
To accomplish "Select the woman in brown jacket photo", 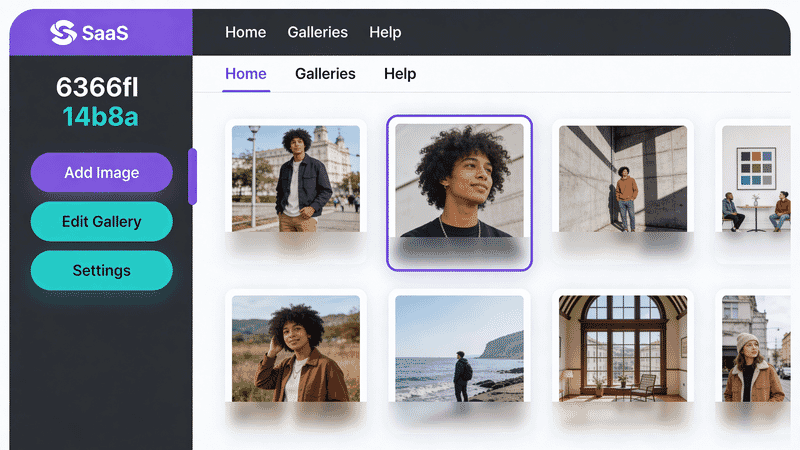I will [x=296, y=348].
